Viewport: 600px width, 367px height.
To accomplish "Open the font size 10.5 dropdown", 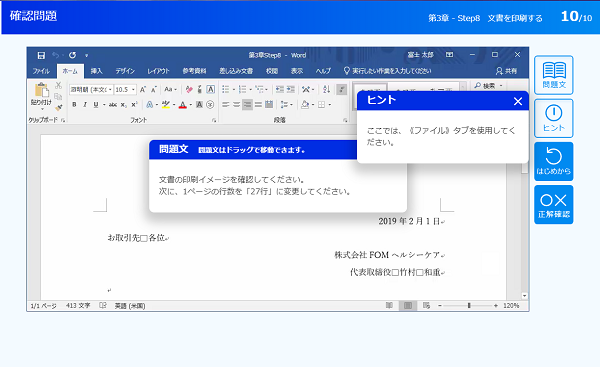I will click(x=133, y=90).
